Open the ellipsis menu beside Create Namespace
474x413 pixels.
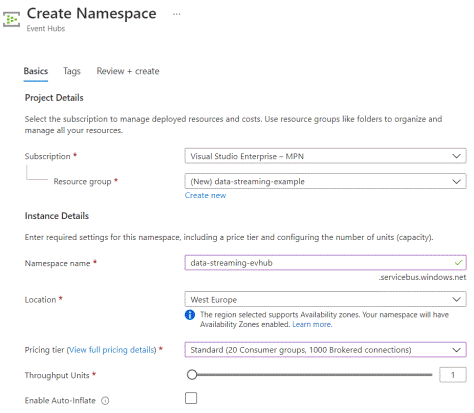[177, 14]
